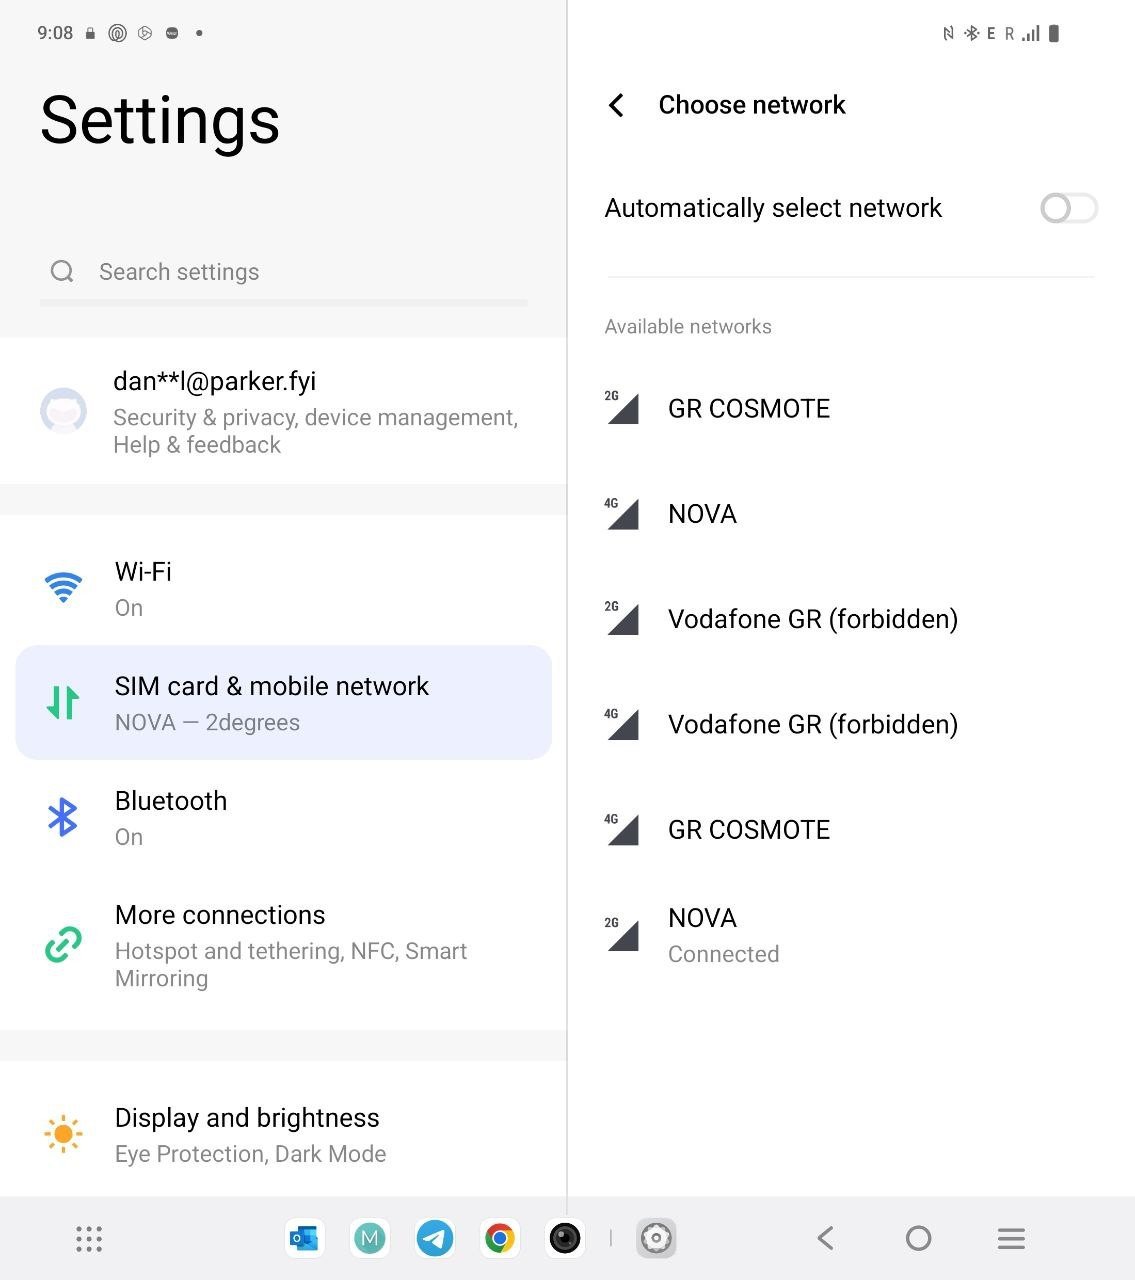The width and height of the screenshot is (1135, 1280).
Task: Open More connections settings
Action: [284, 945]
